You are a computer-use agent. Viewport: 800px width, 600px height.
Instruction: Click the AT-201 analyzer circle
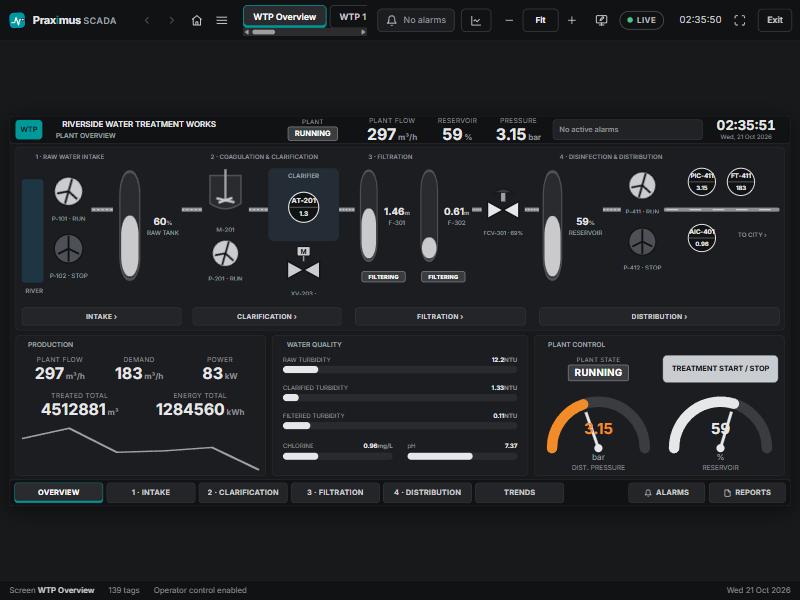pyautogui.click(x=304, y=207)
